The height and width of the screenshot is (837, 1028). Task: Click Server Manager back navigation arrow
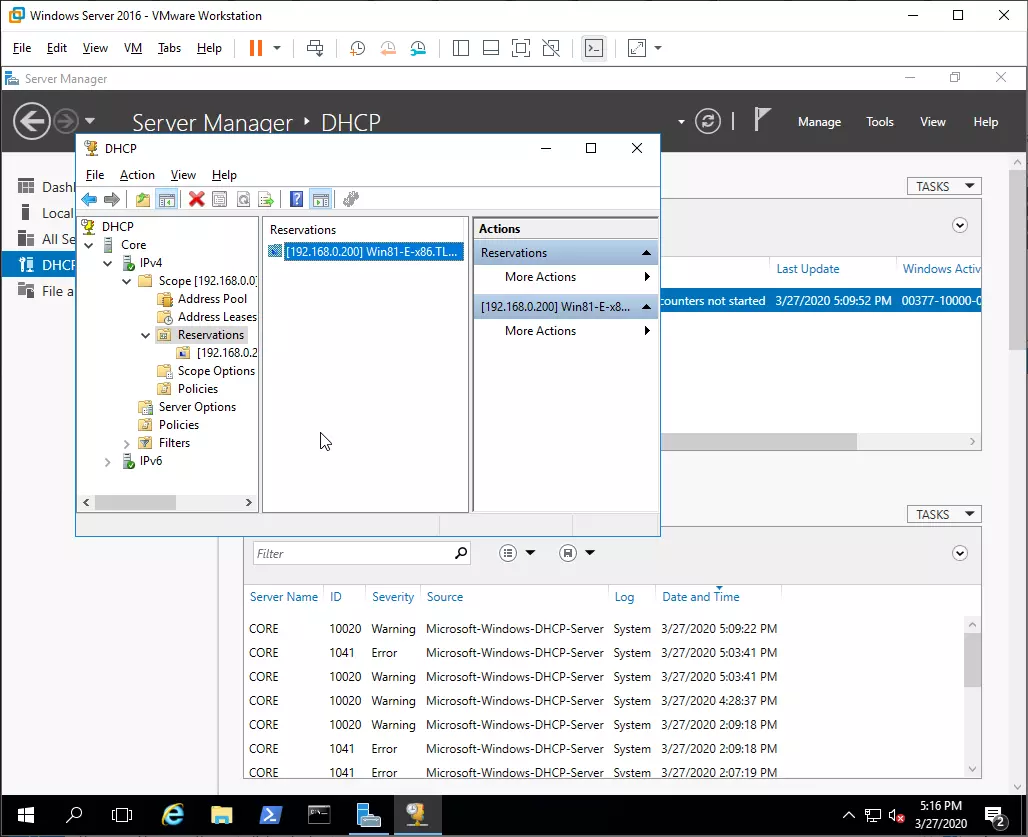[31, 121]
